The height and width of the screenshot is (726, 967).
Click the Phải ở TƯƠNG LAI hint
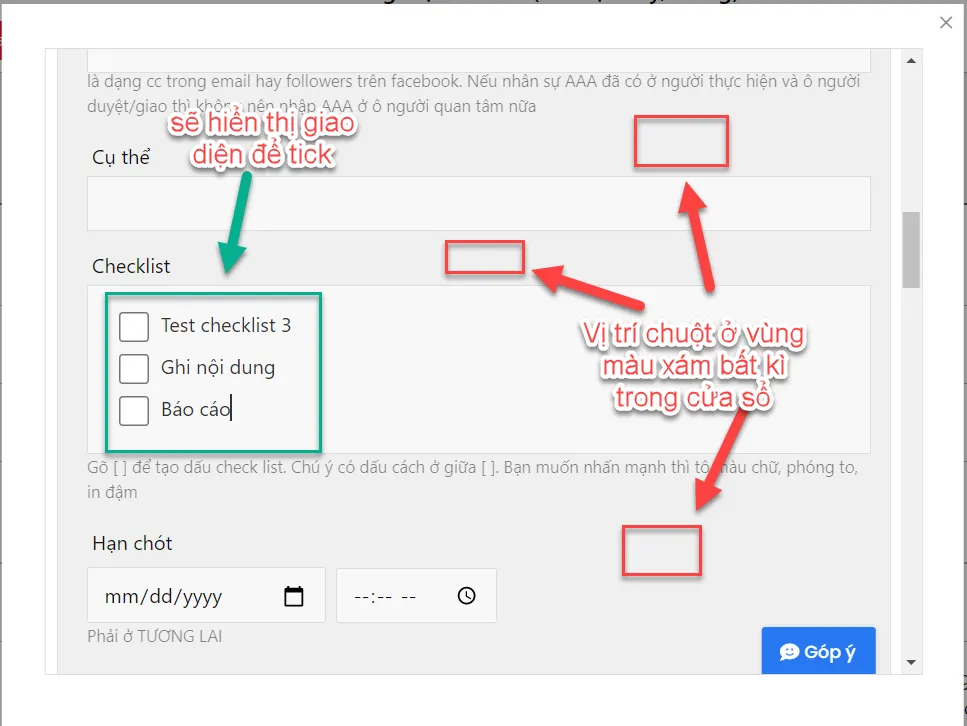point(155,636)
